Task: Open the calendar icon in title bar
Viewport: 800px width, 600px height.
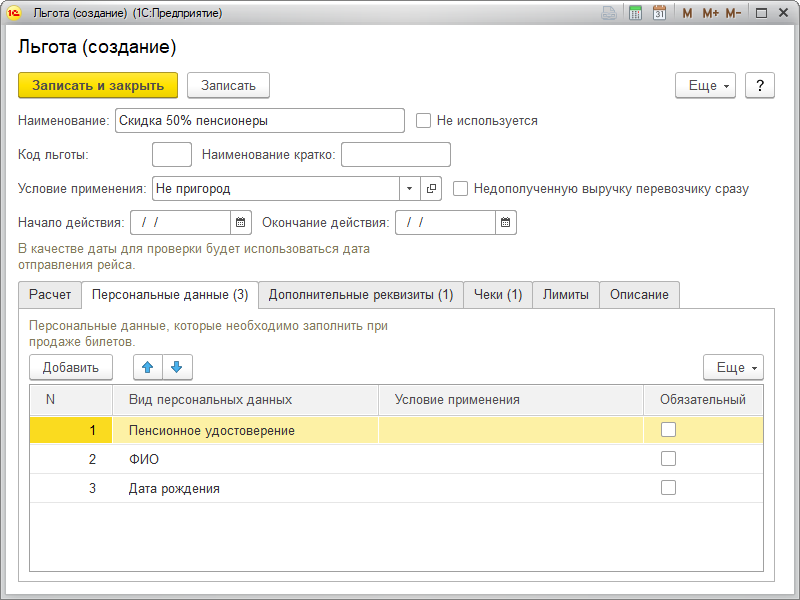Action: click(x=659, y=13)
